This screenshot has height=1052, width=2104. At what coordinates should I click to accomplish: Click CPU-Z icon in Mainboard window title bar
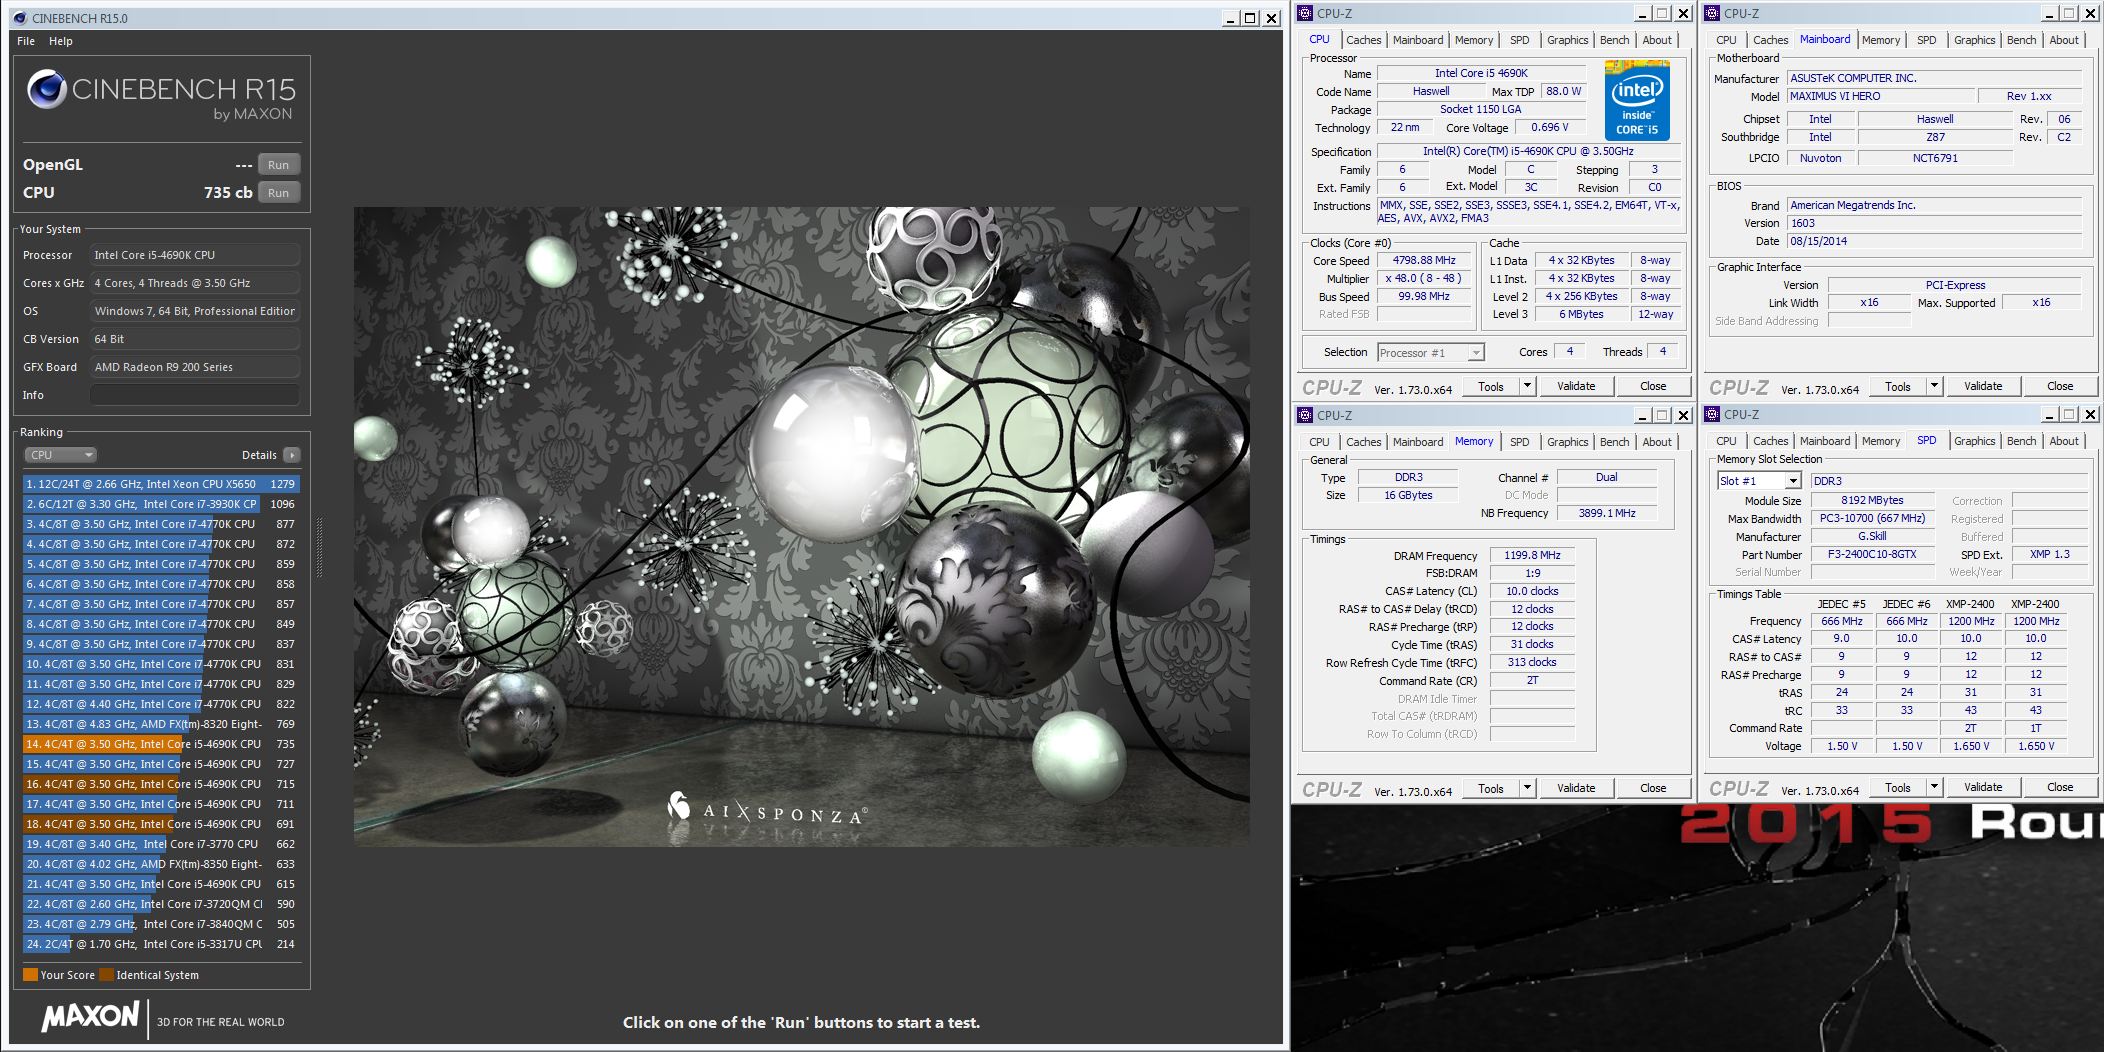click(x=1711, y=13)
